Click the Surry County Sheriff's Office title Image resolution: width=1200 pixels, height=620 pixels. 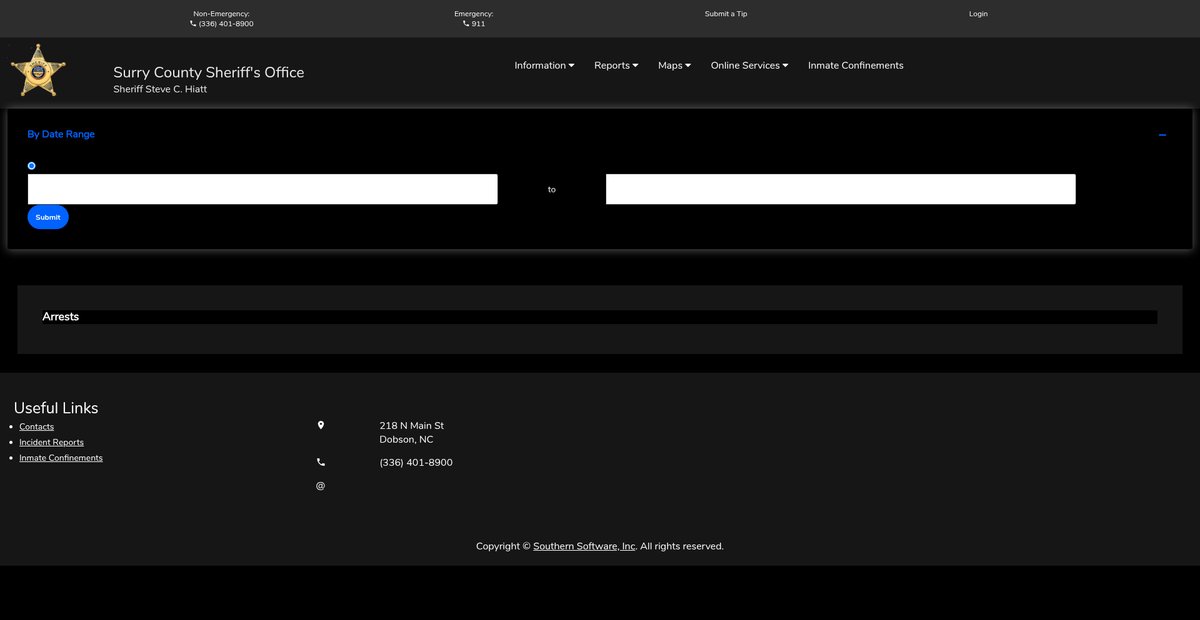click(x=209, y=72)
